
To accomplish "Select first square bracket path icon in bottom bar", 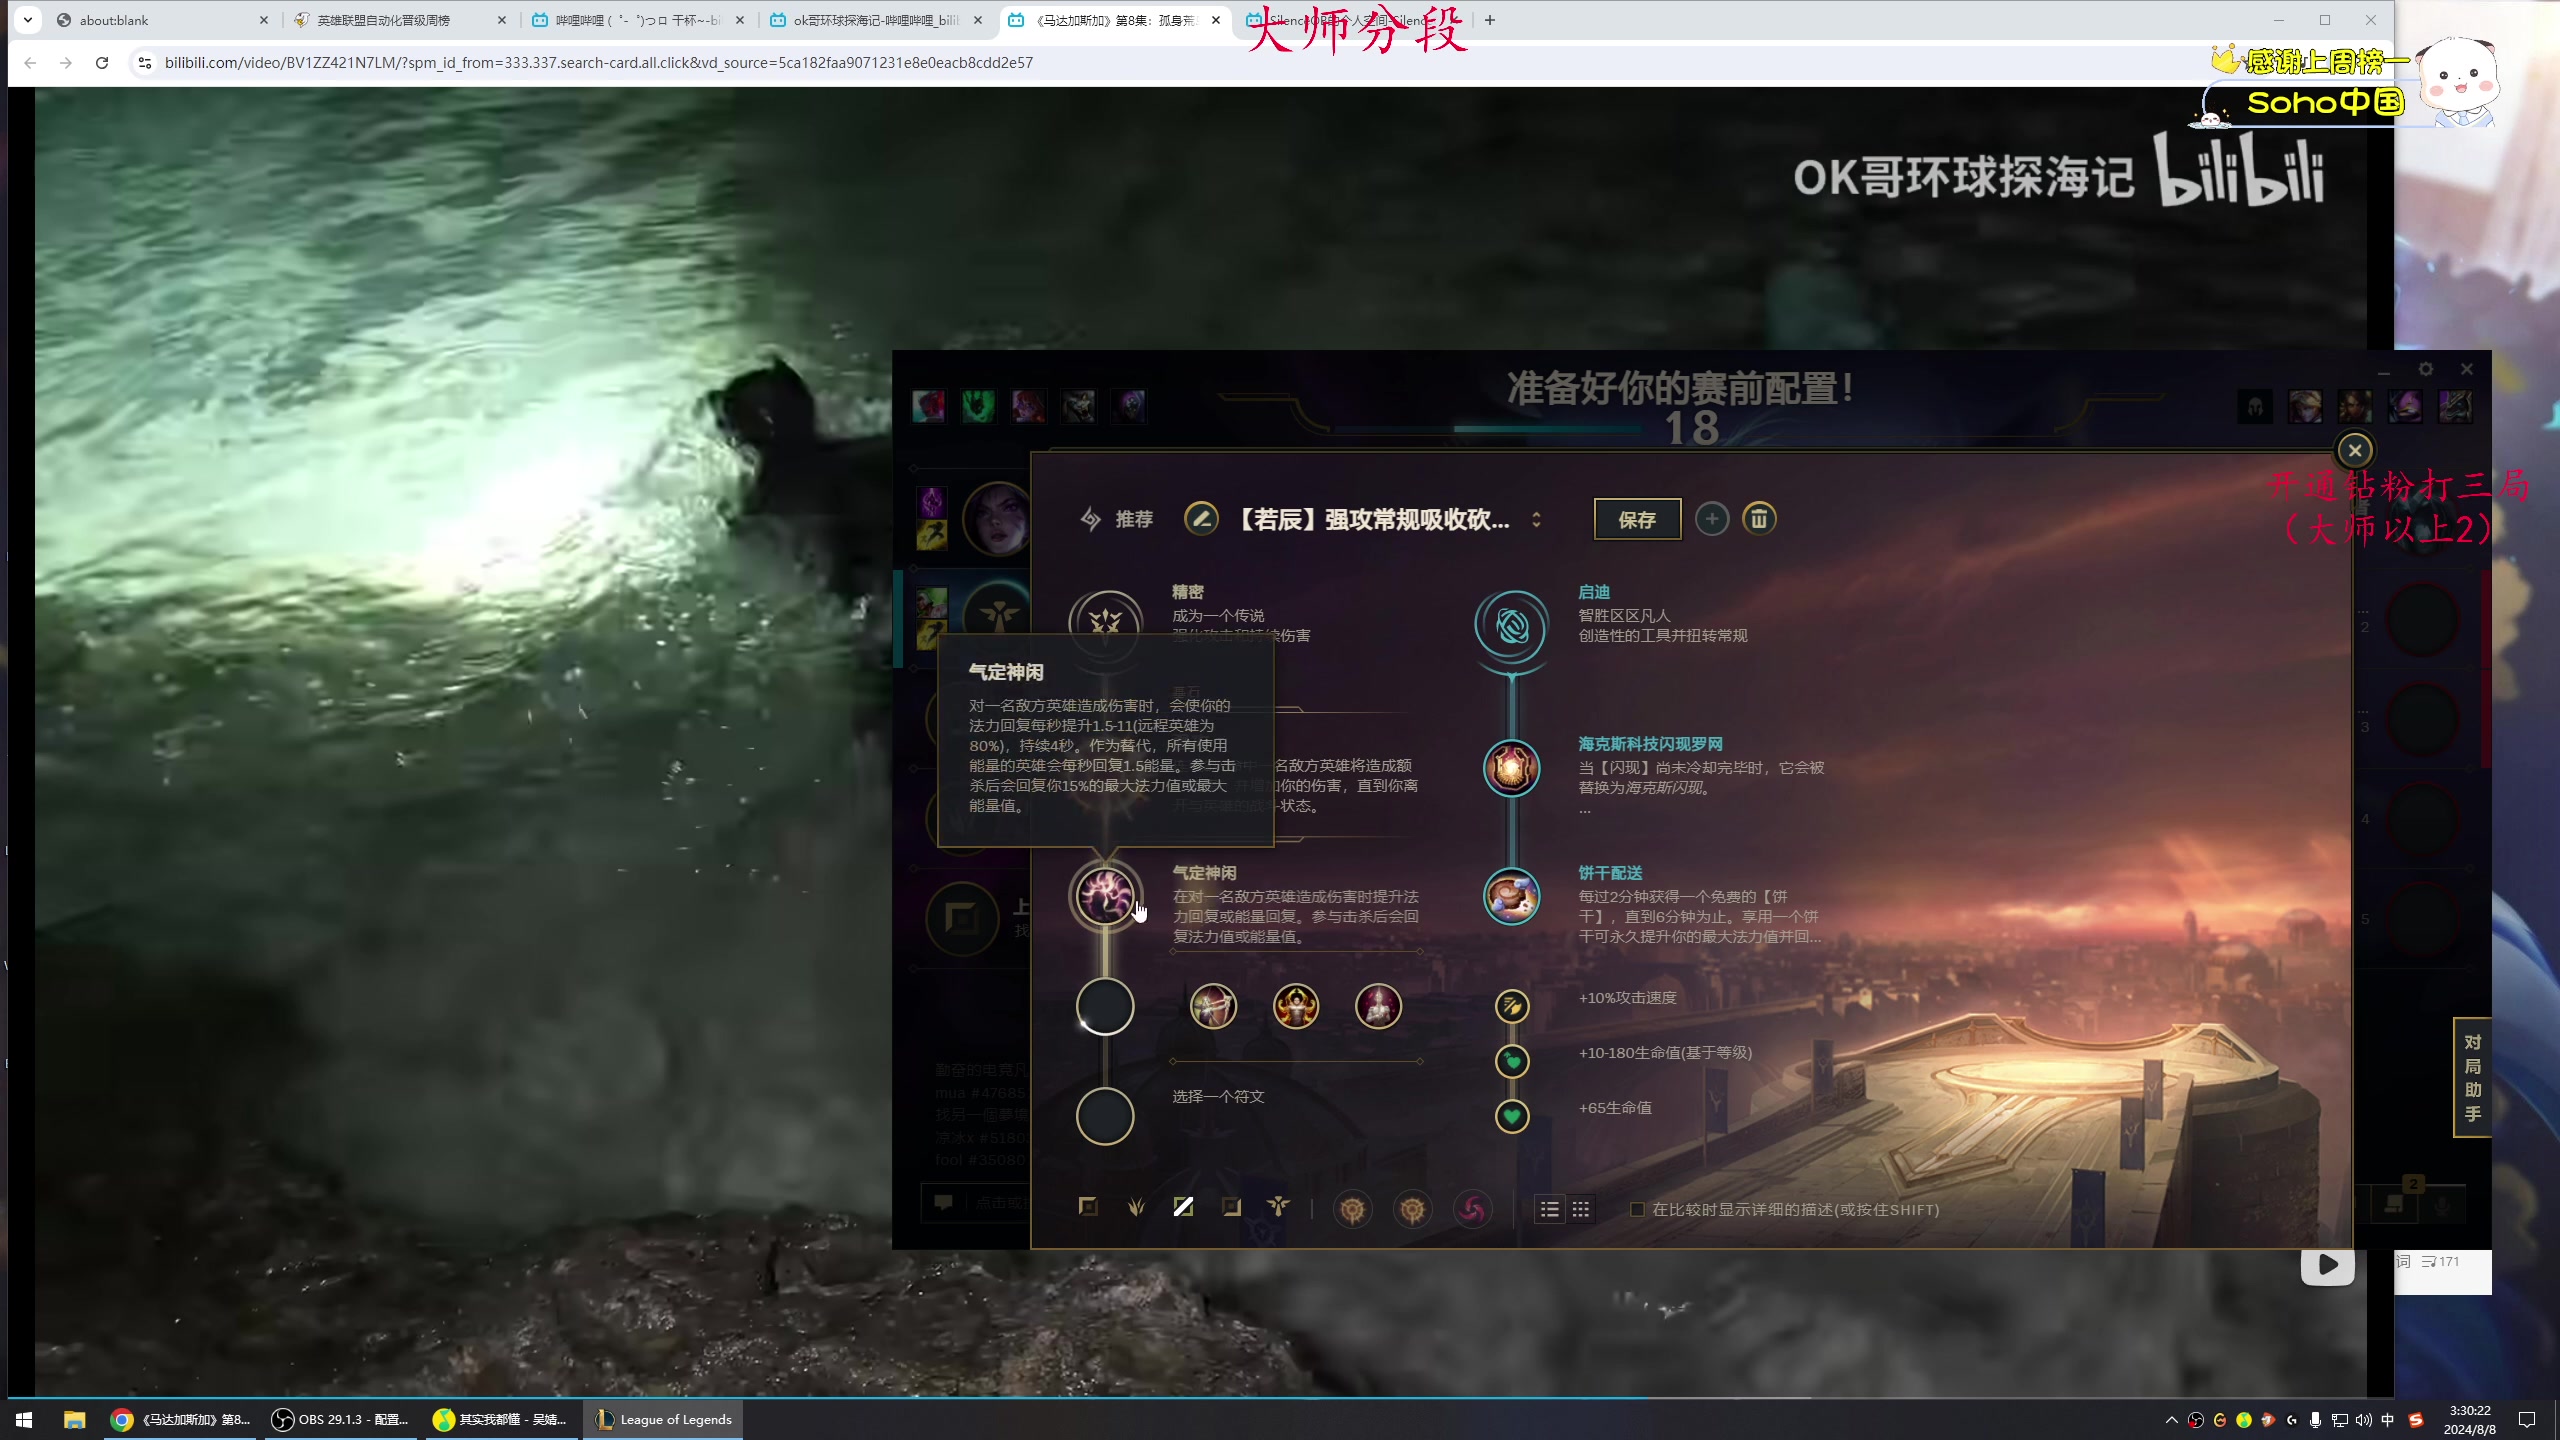I will [x=1088, y=1207].
